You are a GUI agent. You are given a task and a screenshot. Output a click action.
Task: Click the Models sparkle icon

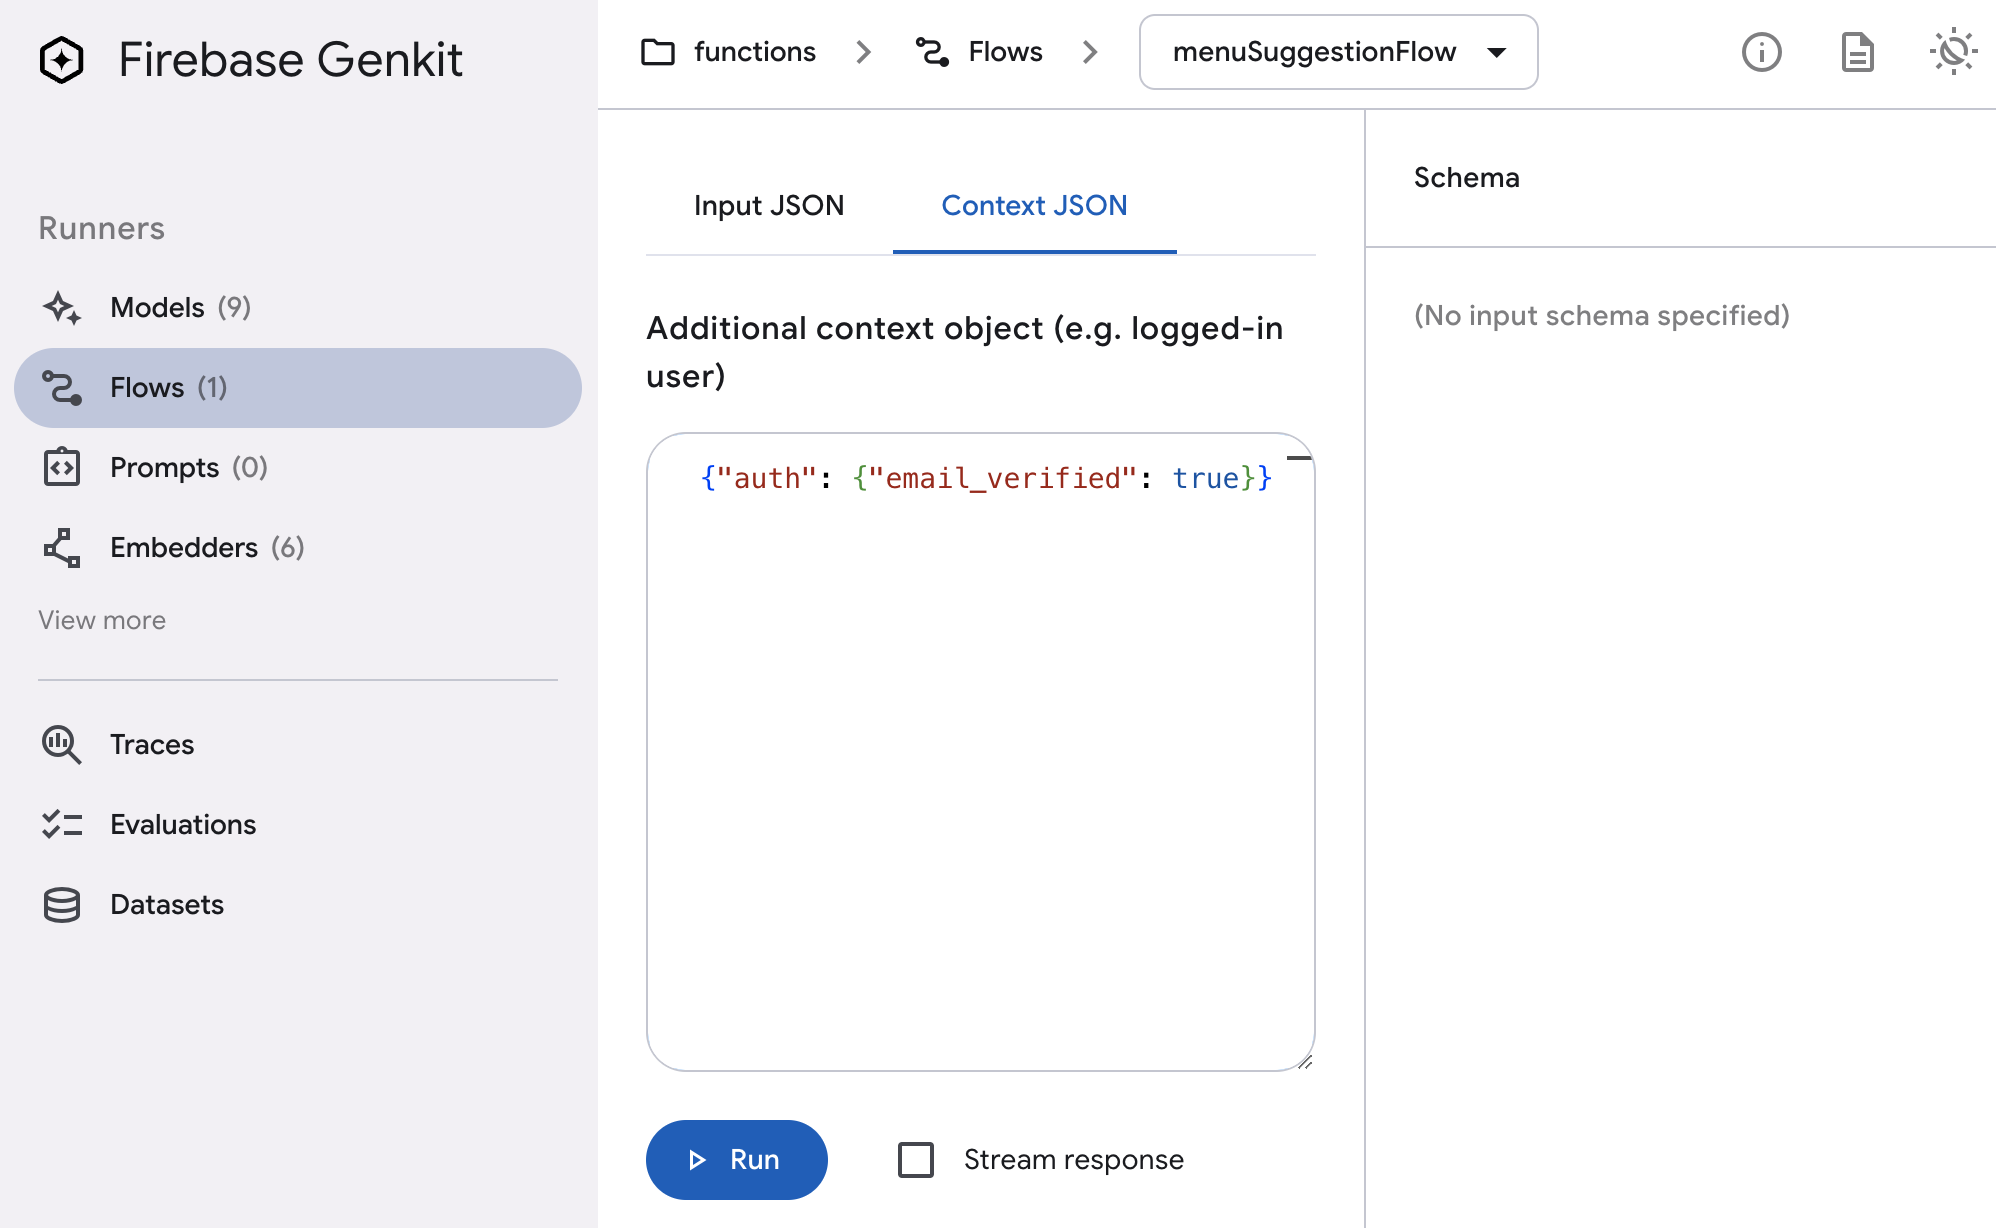click(62, 308)
